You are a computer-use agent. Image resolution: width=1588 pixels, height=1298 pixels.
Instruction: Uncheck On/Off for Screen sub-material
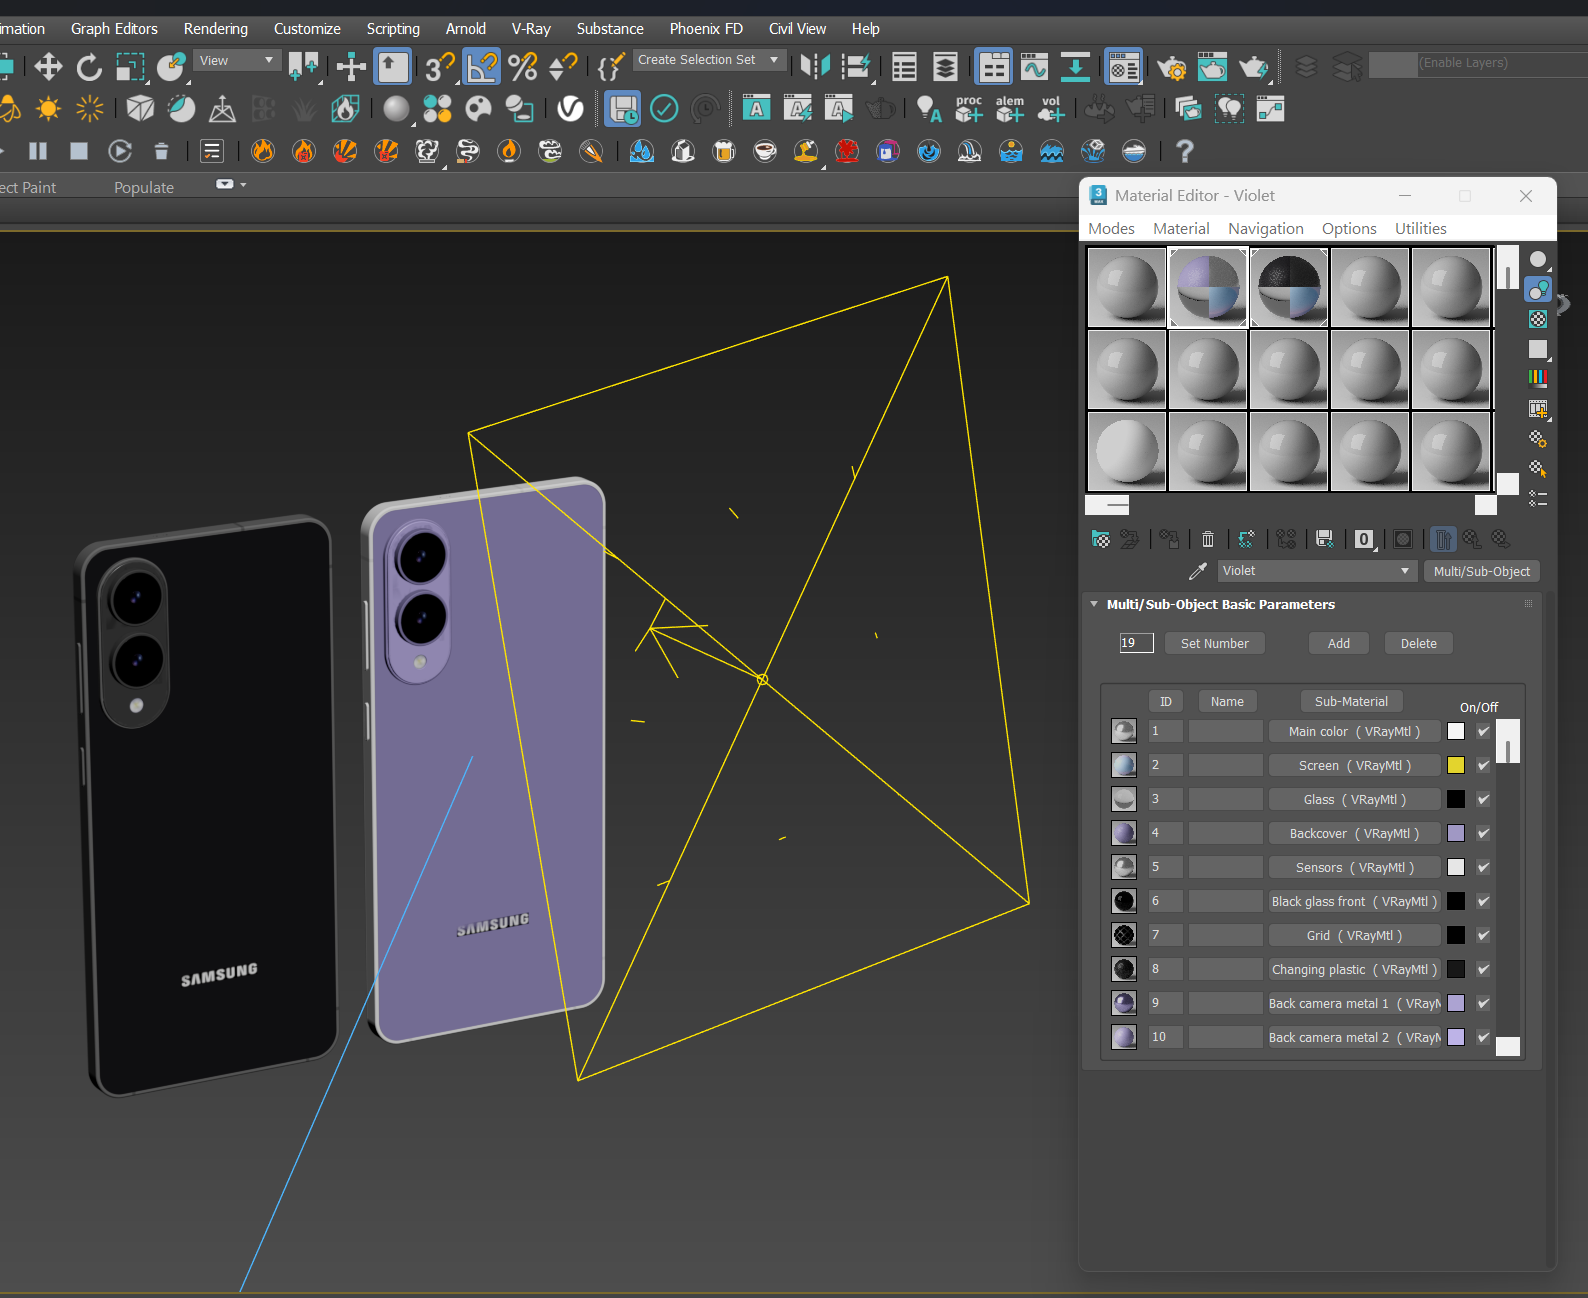coord(1483,765)
